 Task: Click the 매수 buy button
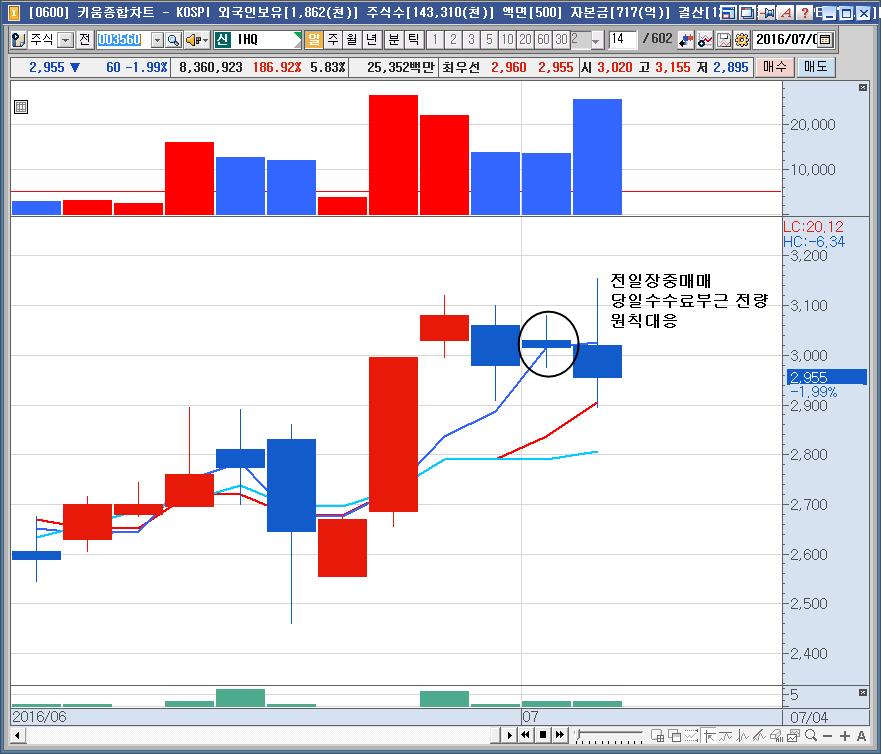[775, 67]
